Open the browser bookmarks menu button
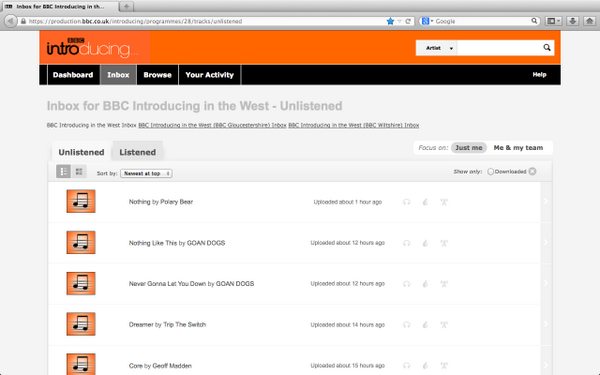 (x=553, y=21)
